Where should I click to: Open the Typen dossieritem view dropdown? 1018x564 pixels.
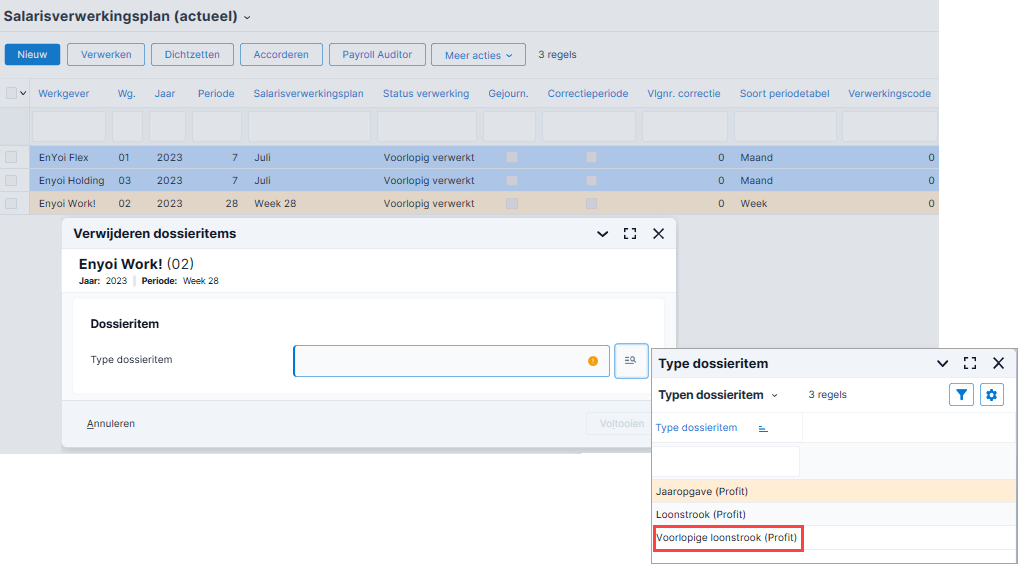(775, 395)
